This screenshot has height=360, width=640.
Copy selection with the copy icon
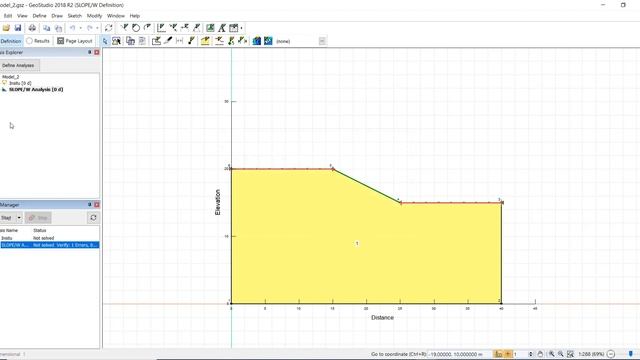[47, 28]
